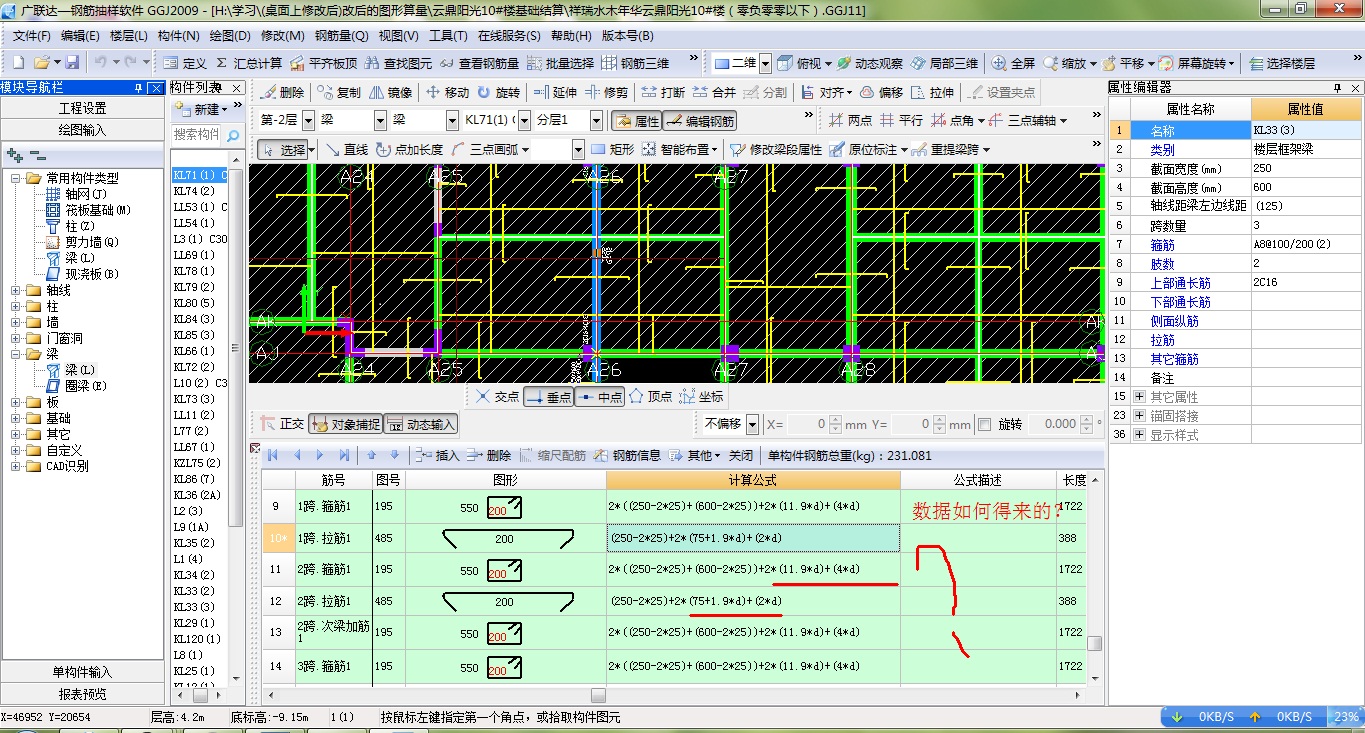Toggle 对象捕捉 object snap
Viewport: 1365px width, 733px height.
tap(345, 424)
